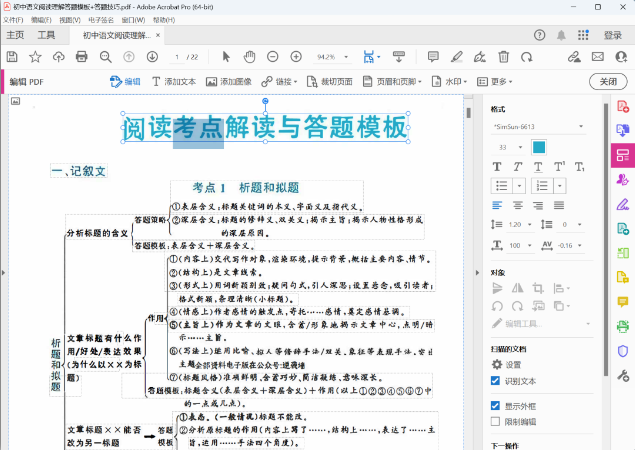Open the 文件(F) menu
The width and height of the screenshot is (635, 450).
13,20
